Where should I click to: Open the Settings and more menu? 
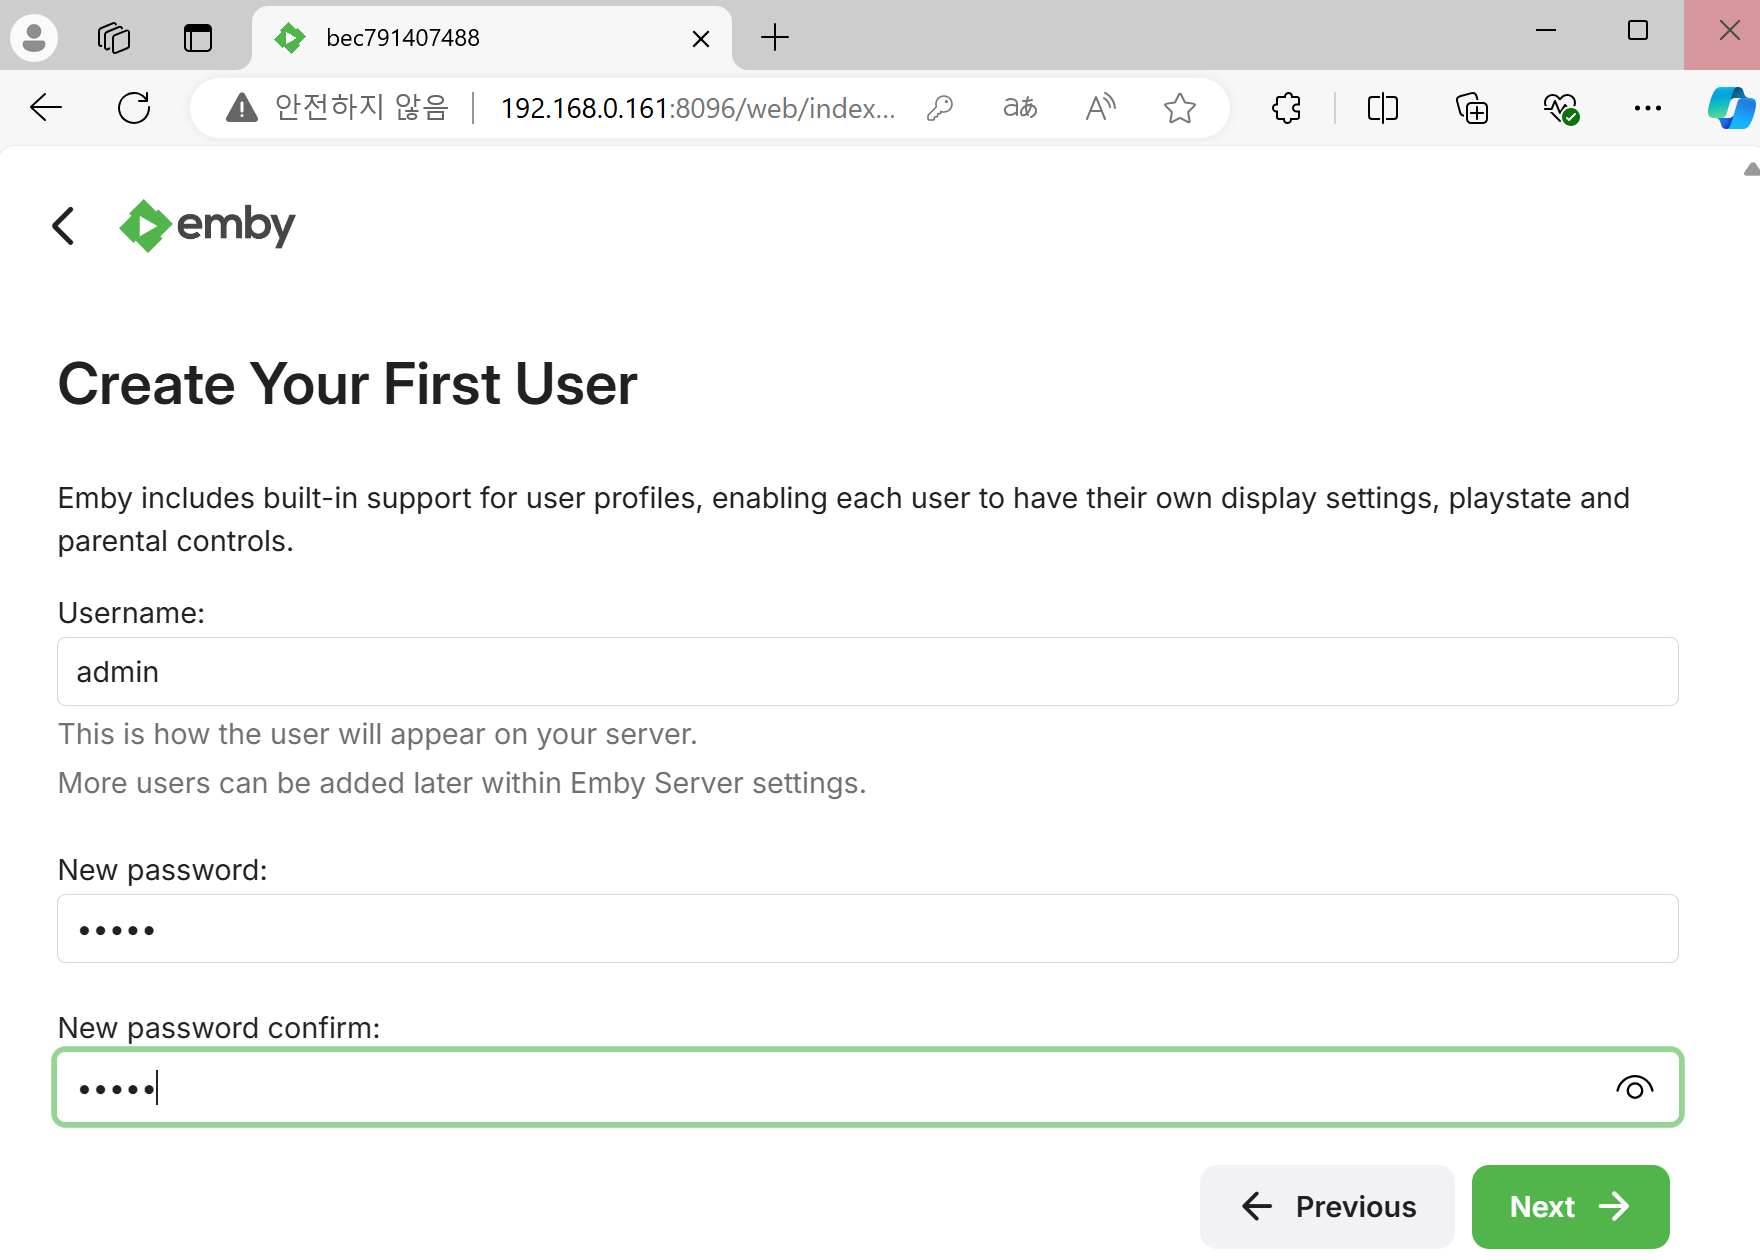tap(1647, 108)
